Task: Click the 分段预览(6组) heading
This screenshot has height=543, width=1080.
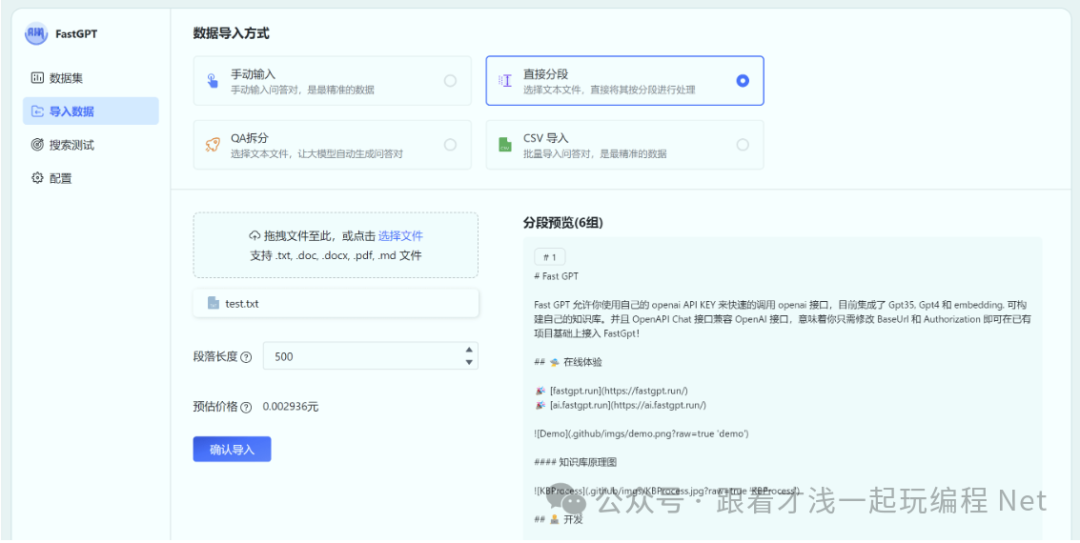Action: click(x=563, y=223)
